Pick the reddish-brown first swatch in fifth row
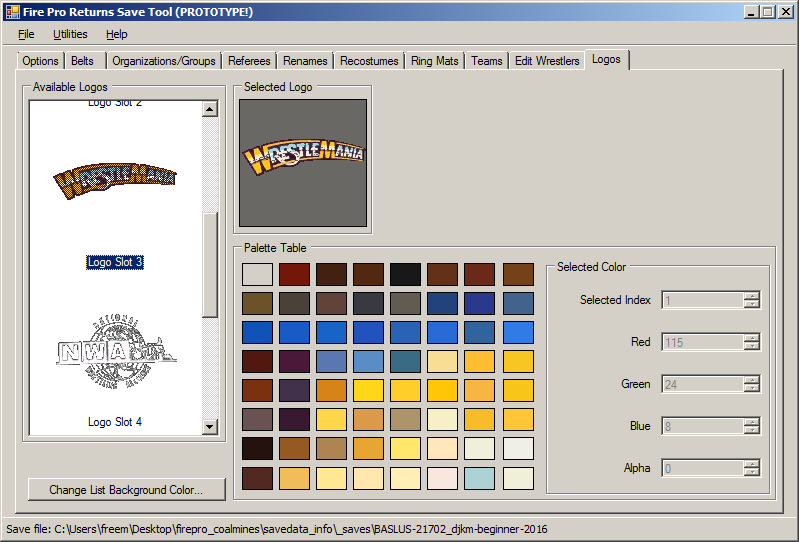This screenshot has width=799, height=542. click(257, 390)
